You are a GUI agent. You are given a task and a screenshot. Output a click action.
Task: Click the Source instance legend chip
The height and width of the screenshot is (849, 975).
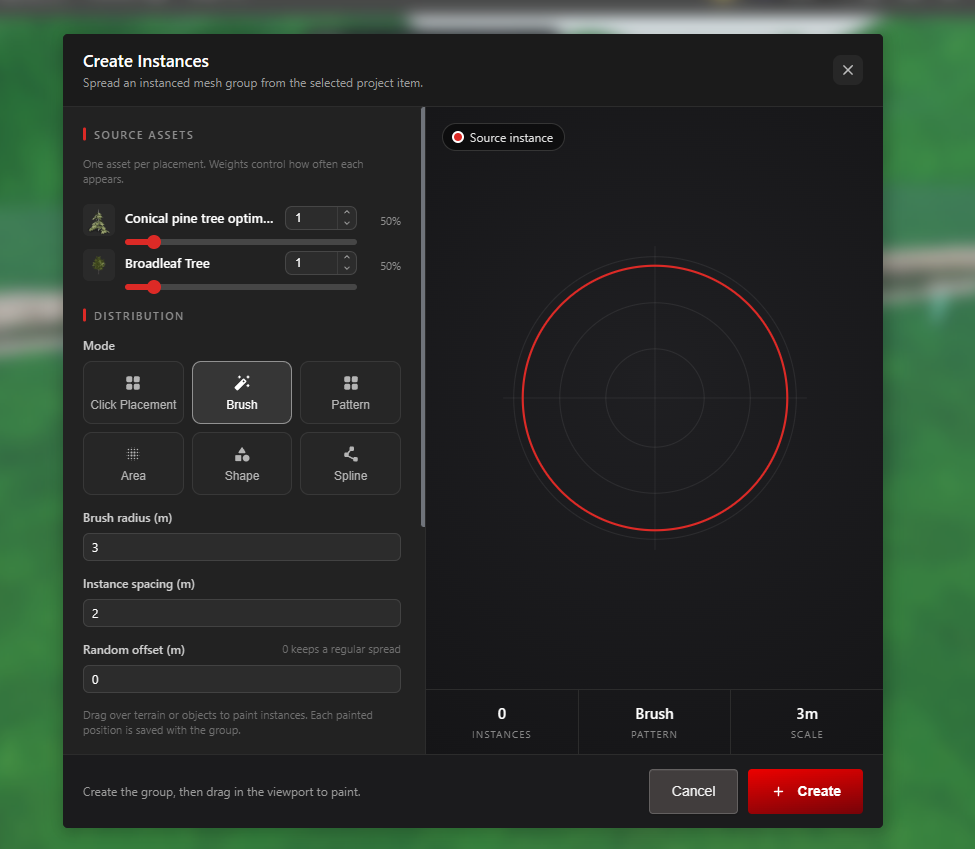[503, 137]
